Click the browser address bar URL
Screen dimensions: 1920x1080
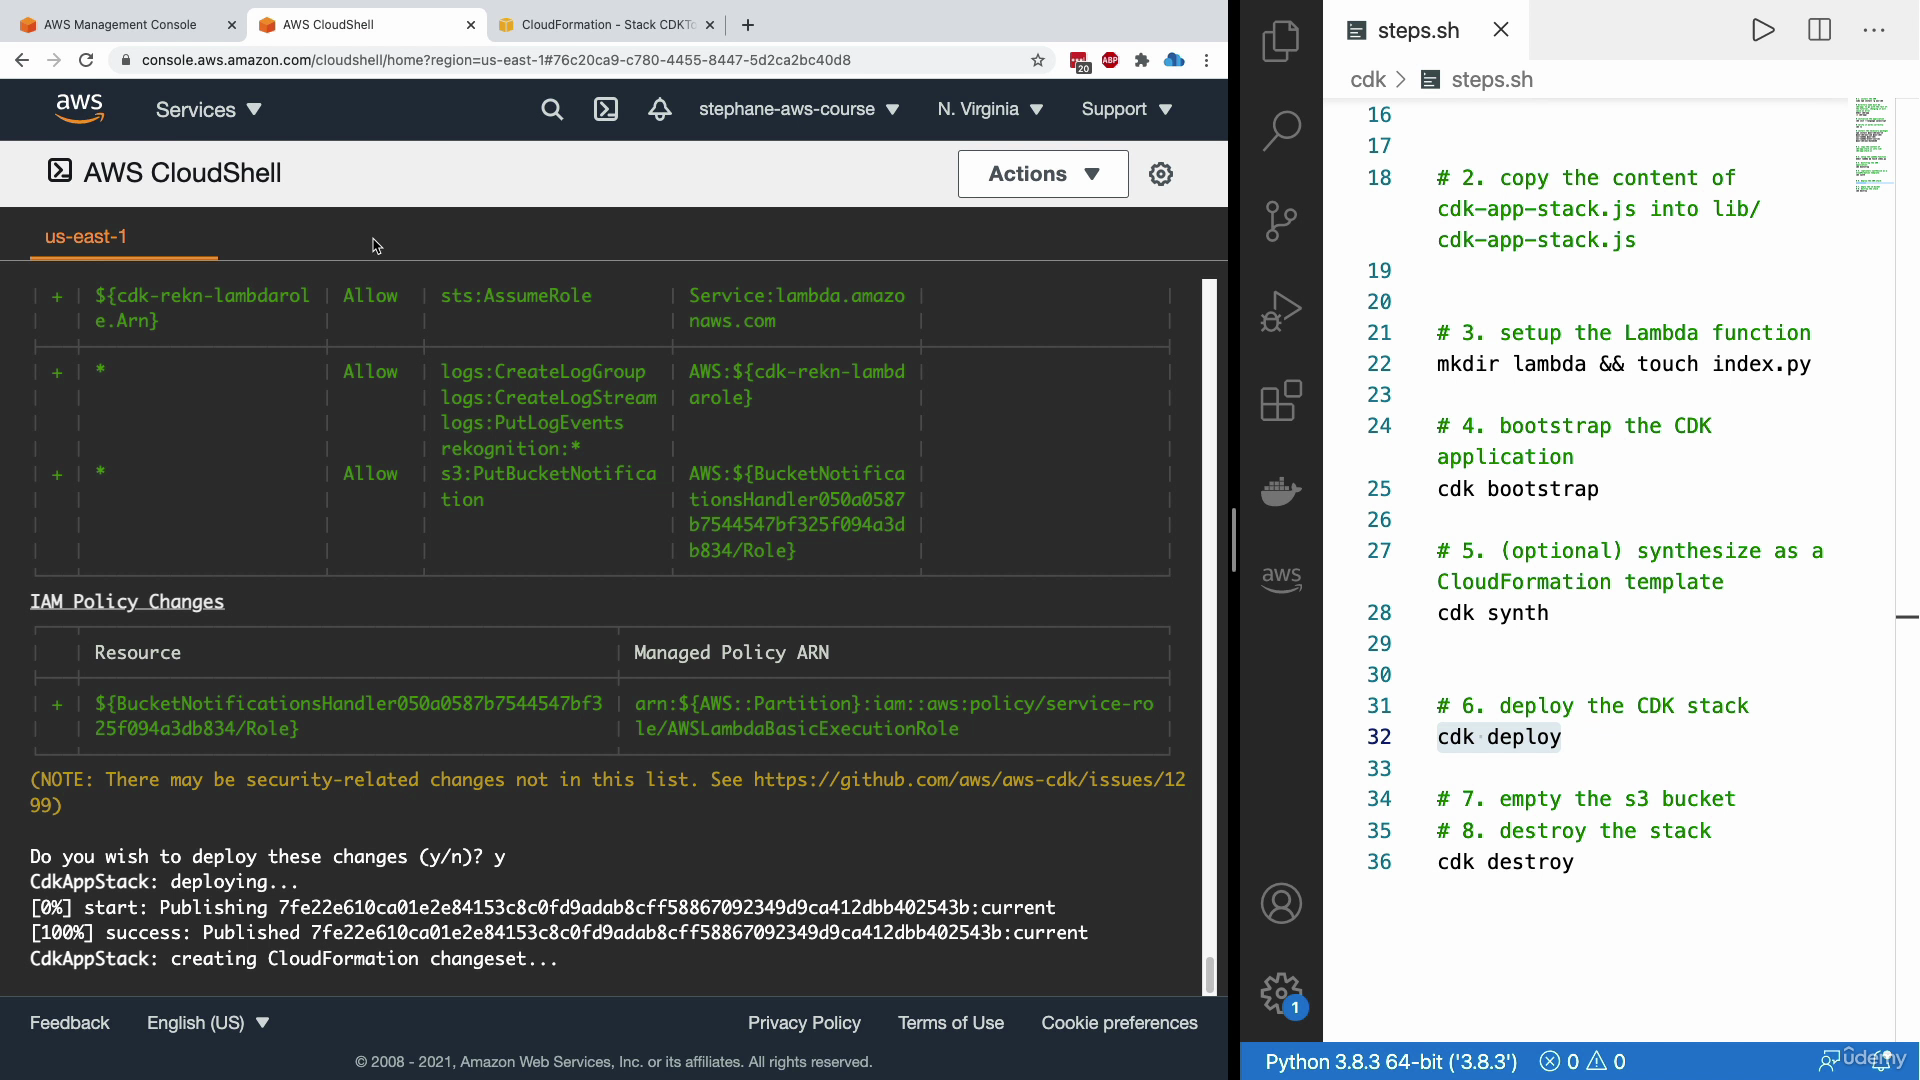[496, 60]
